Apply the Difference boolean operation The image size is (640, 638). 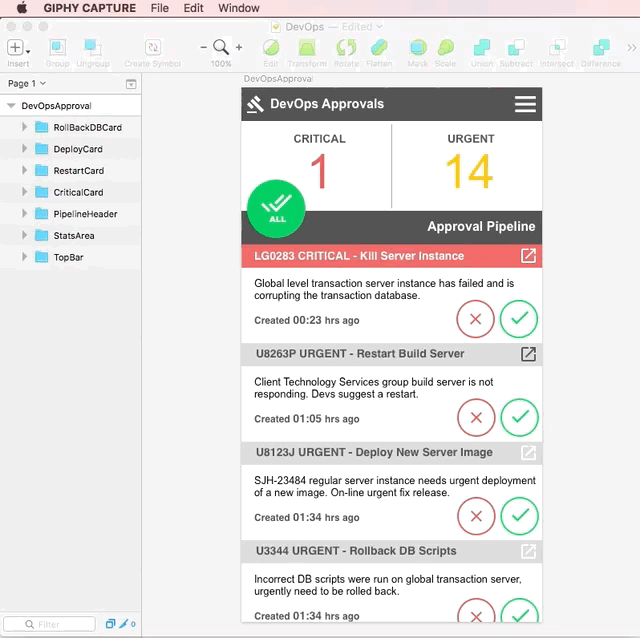(x=601, y=48)
